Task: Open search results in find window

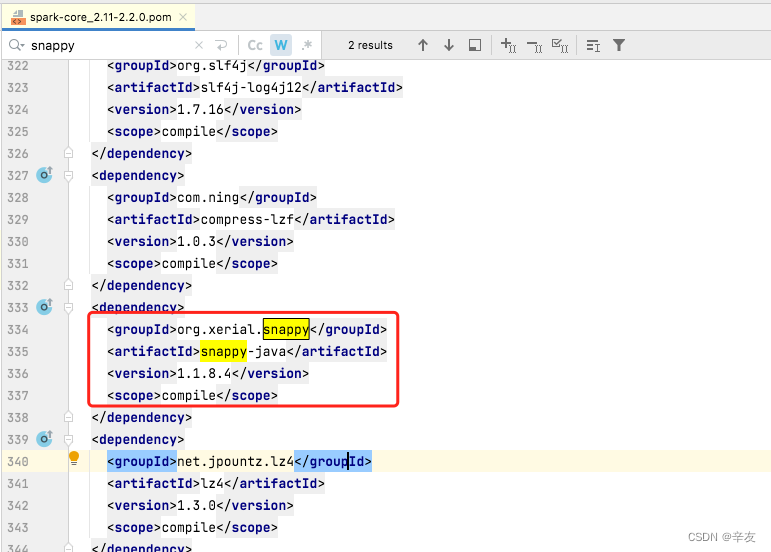Action: point(474,45)
